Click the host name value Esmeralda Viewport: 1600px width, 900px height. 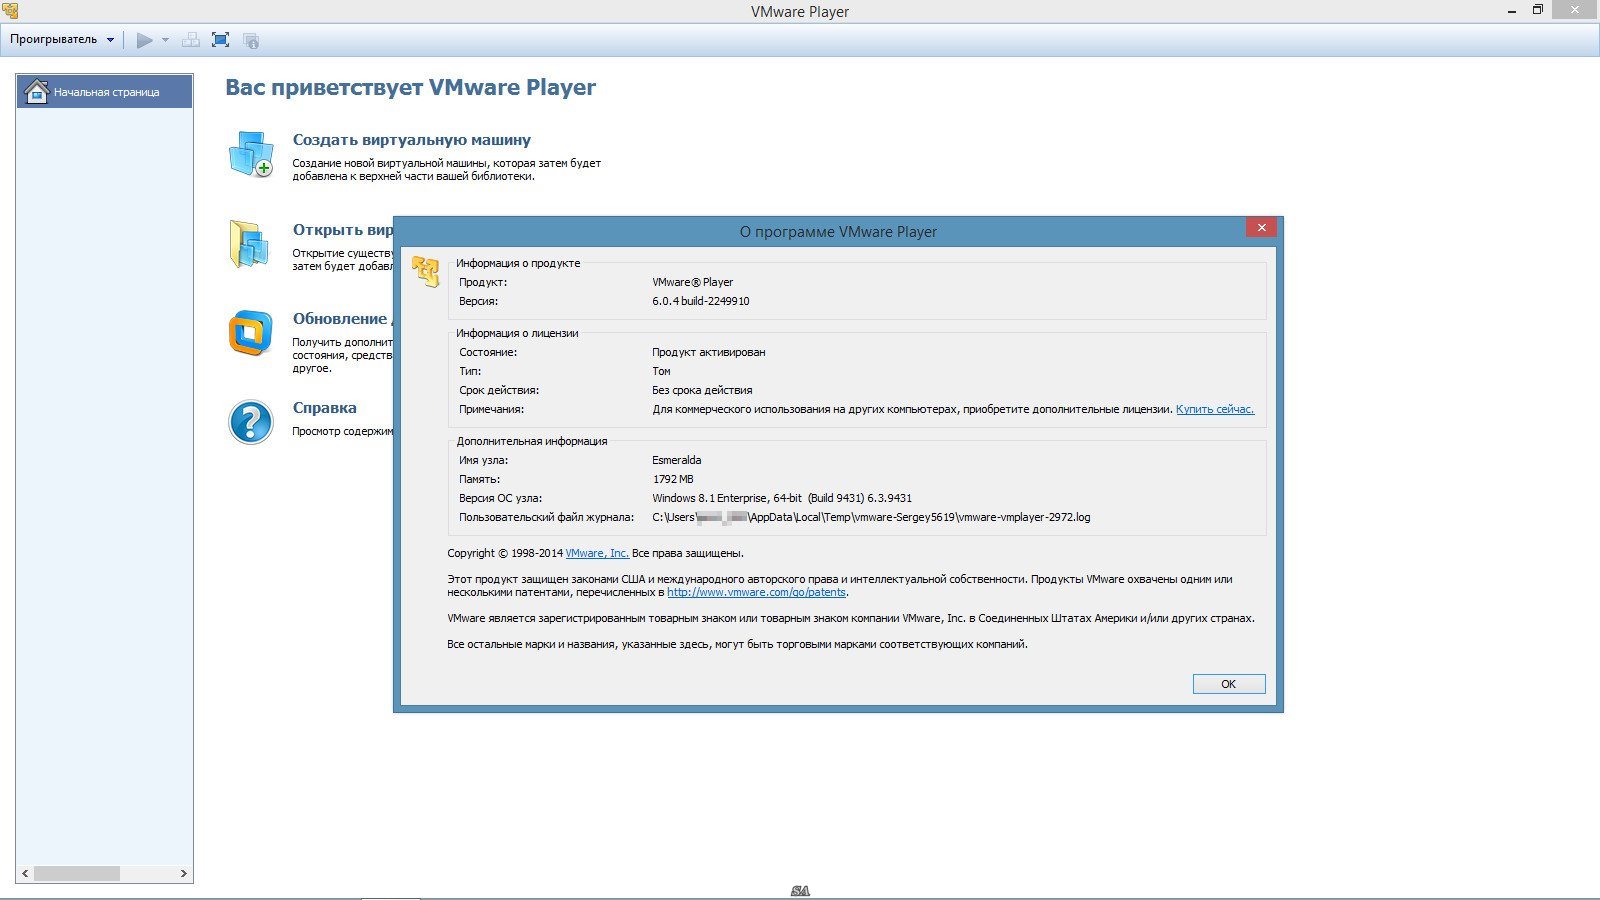676,460
